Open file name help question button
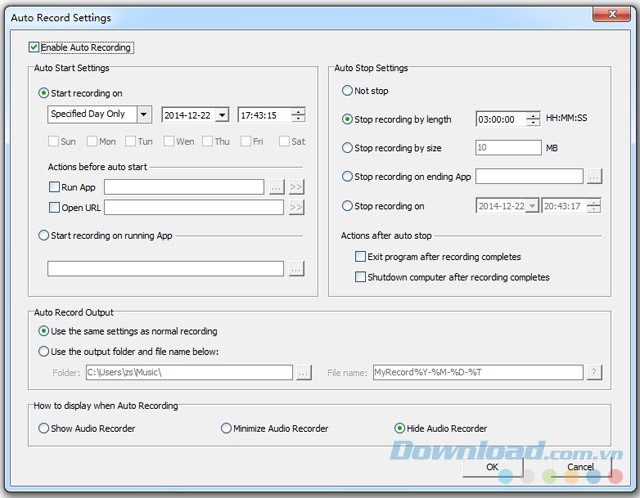Screen dimensions: 640x498 pyautogui.click(x=594, y=373)
